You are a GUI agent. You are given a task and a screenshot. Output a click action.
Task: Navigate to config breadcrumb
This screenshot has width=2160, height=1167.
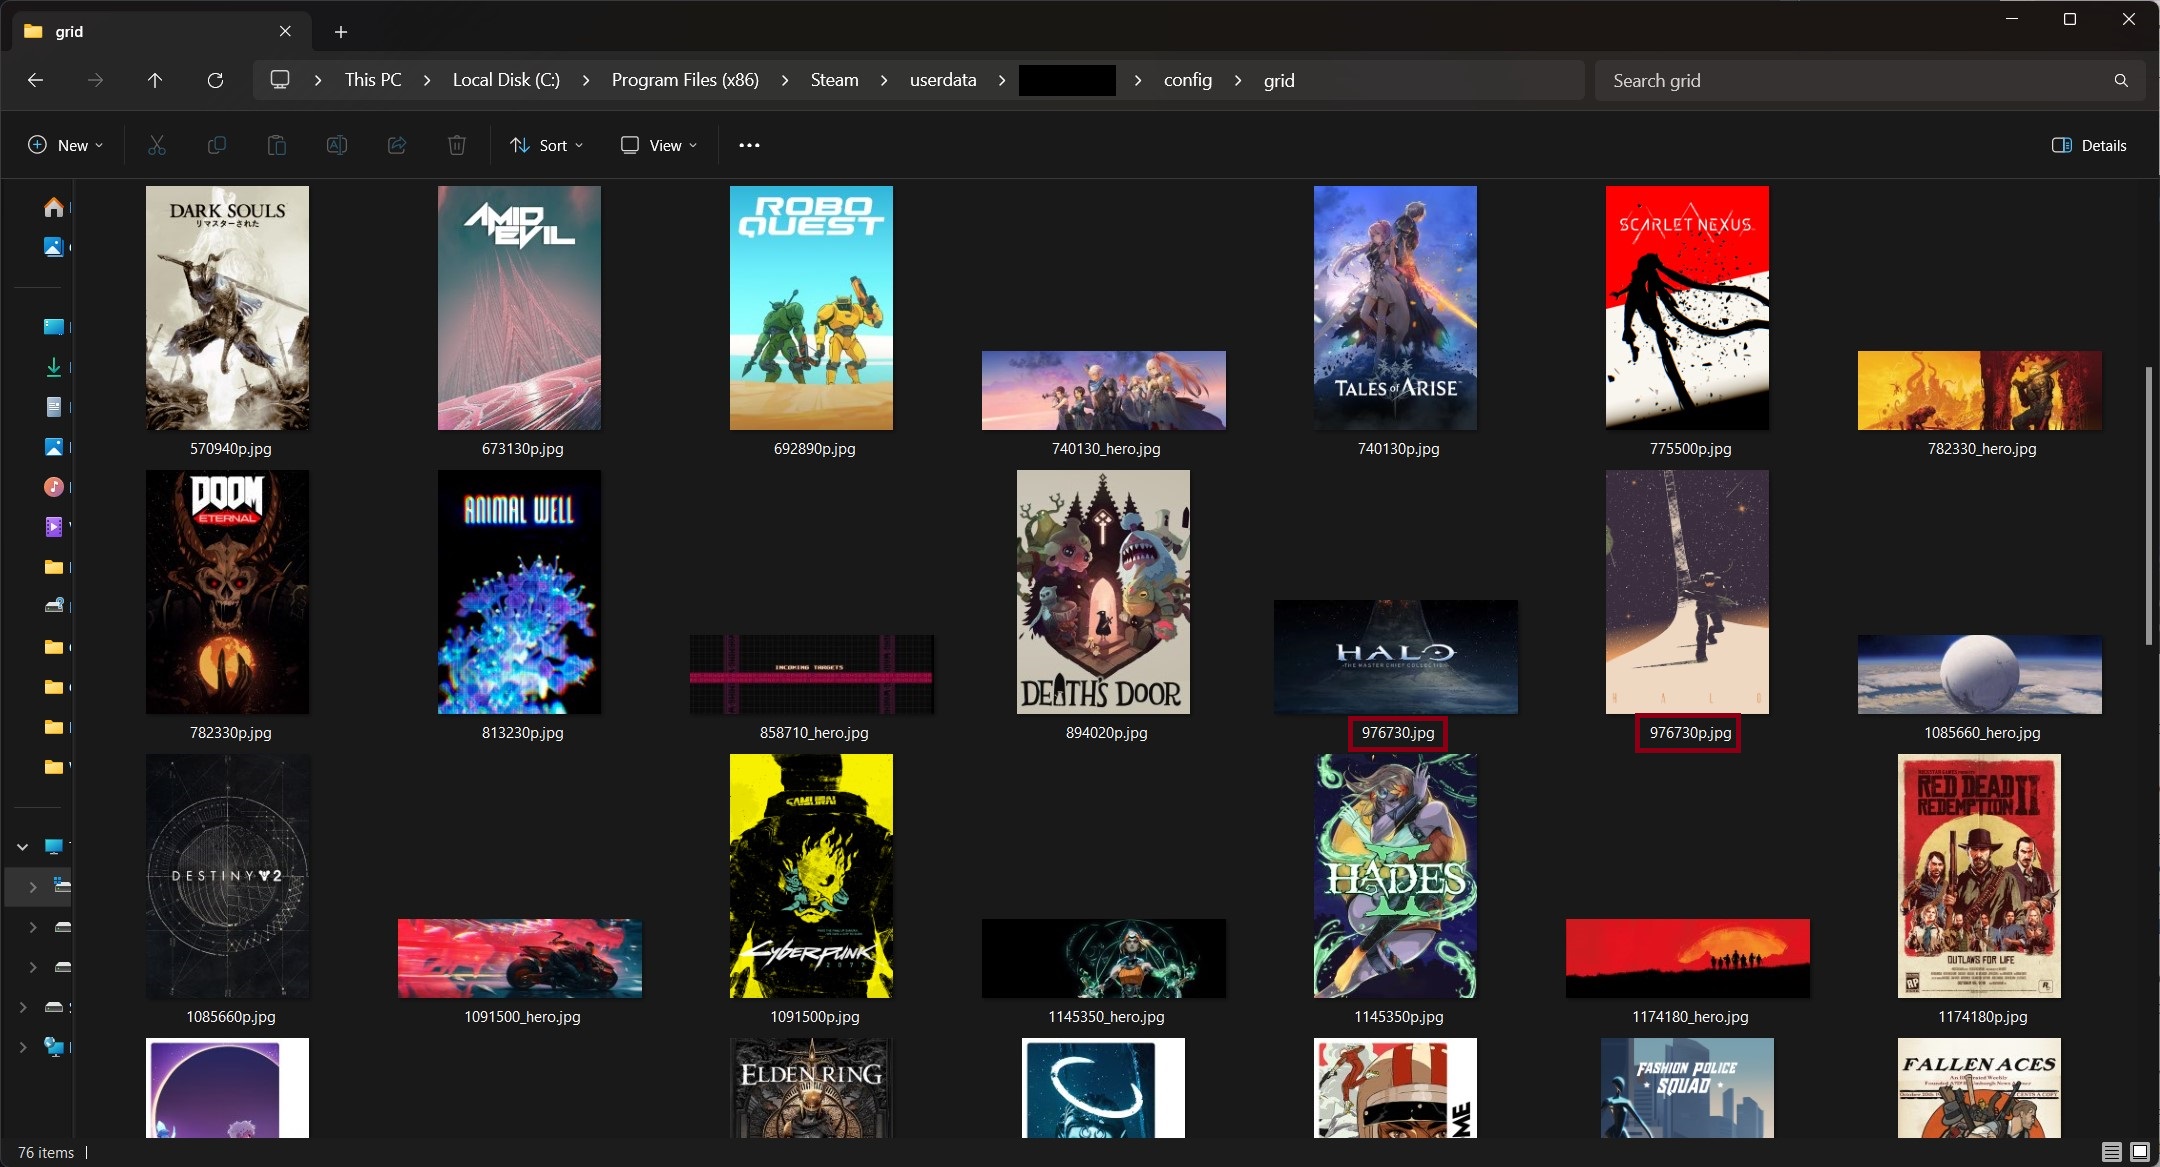(x=1188, y=80)
